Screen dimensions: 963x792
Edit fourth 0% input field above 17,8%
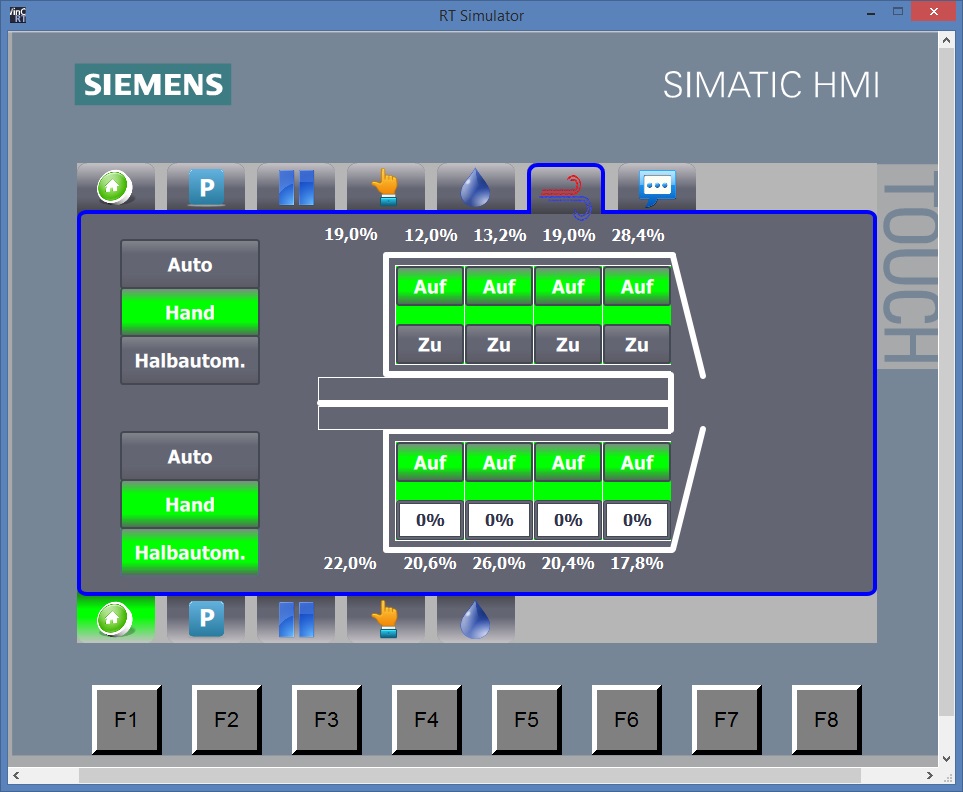pyautogui.click(x=637, y=520)
